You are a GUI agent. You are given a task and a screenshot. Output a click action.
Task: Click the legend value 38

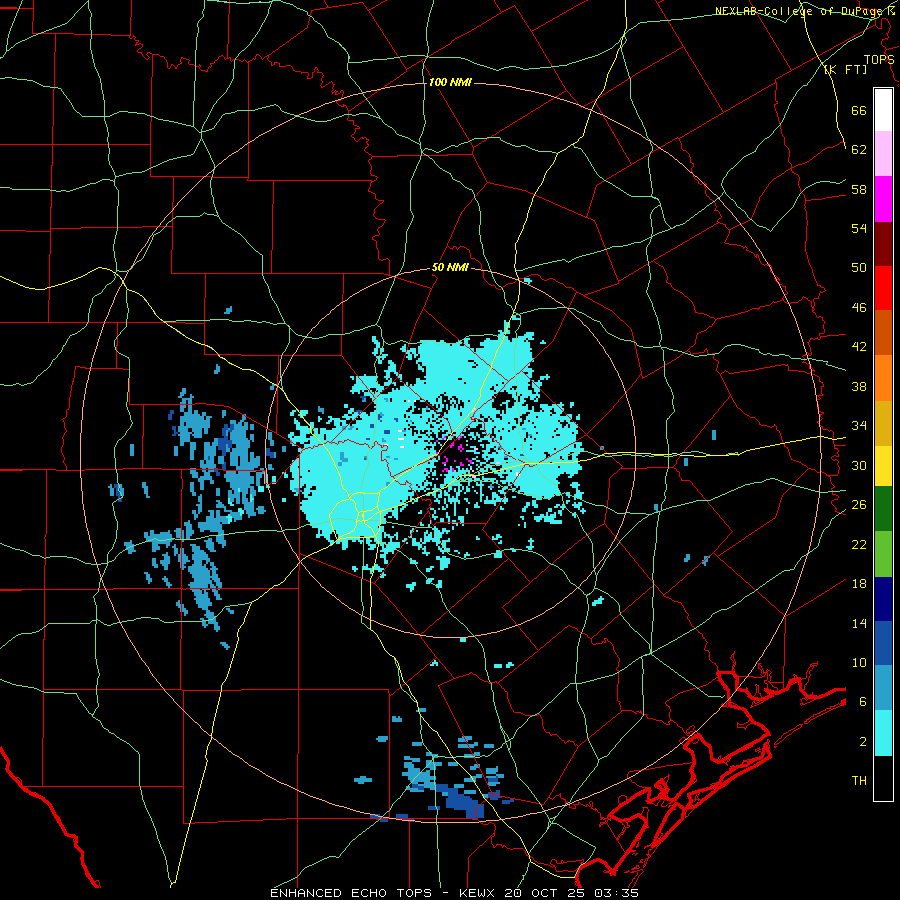pos(859,386)
